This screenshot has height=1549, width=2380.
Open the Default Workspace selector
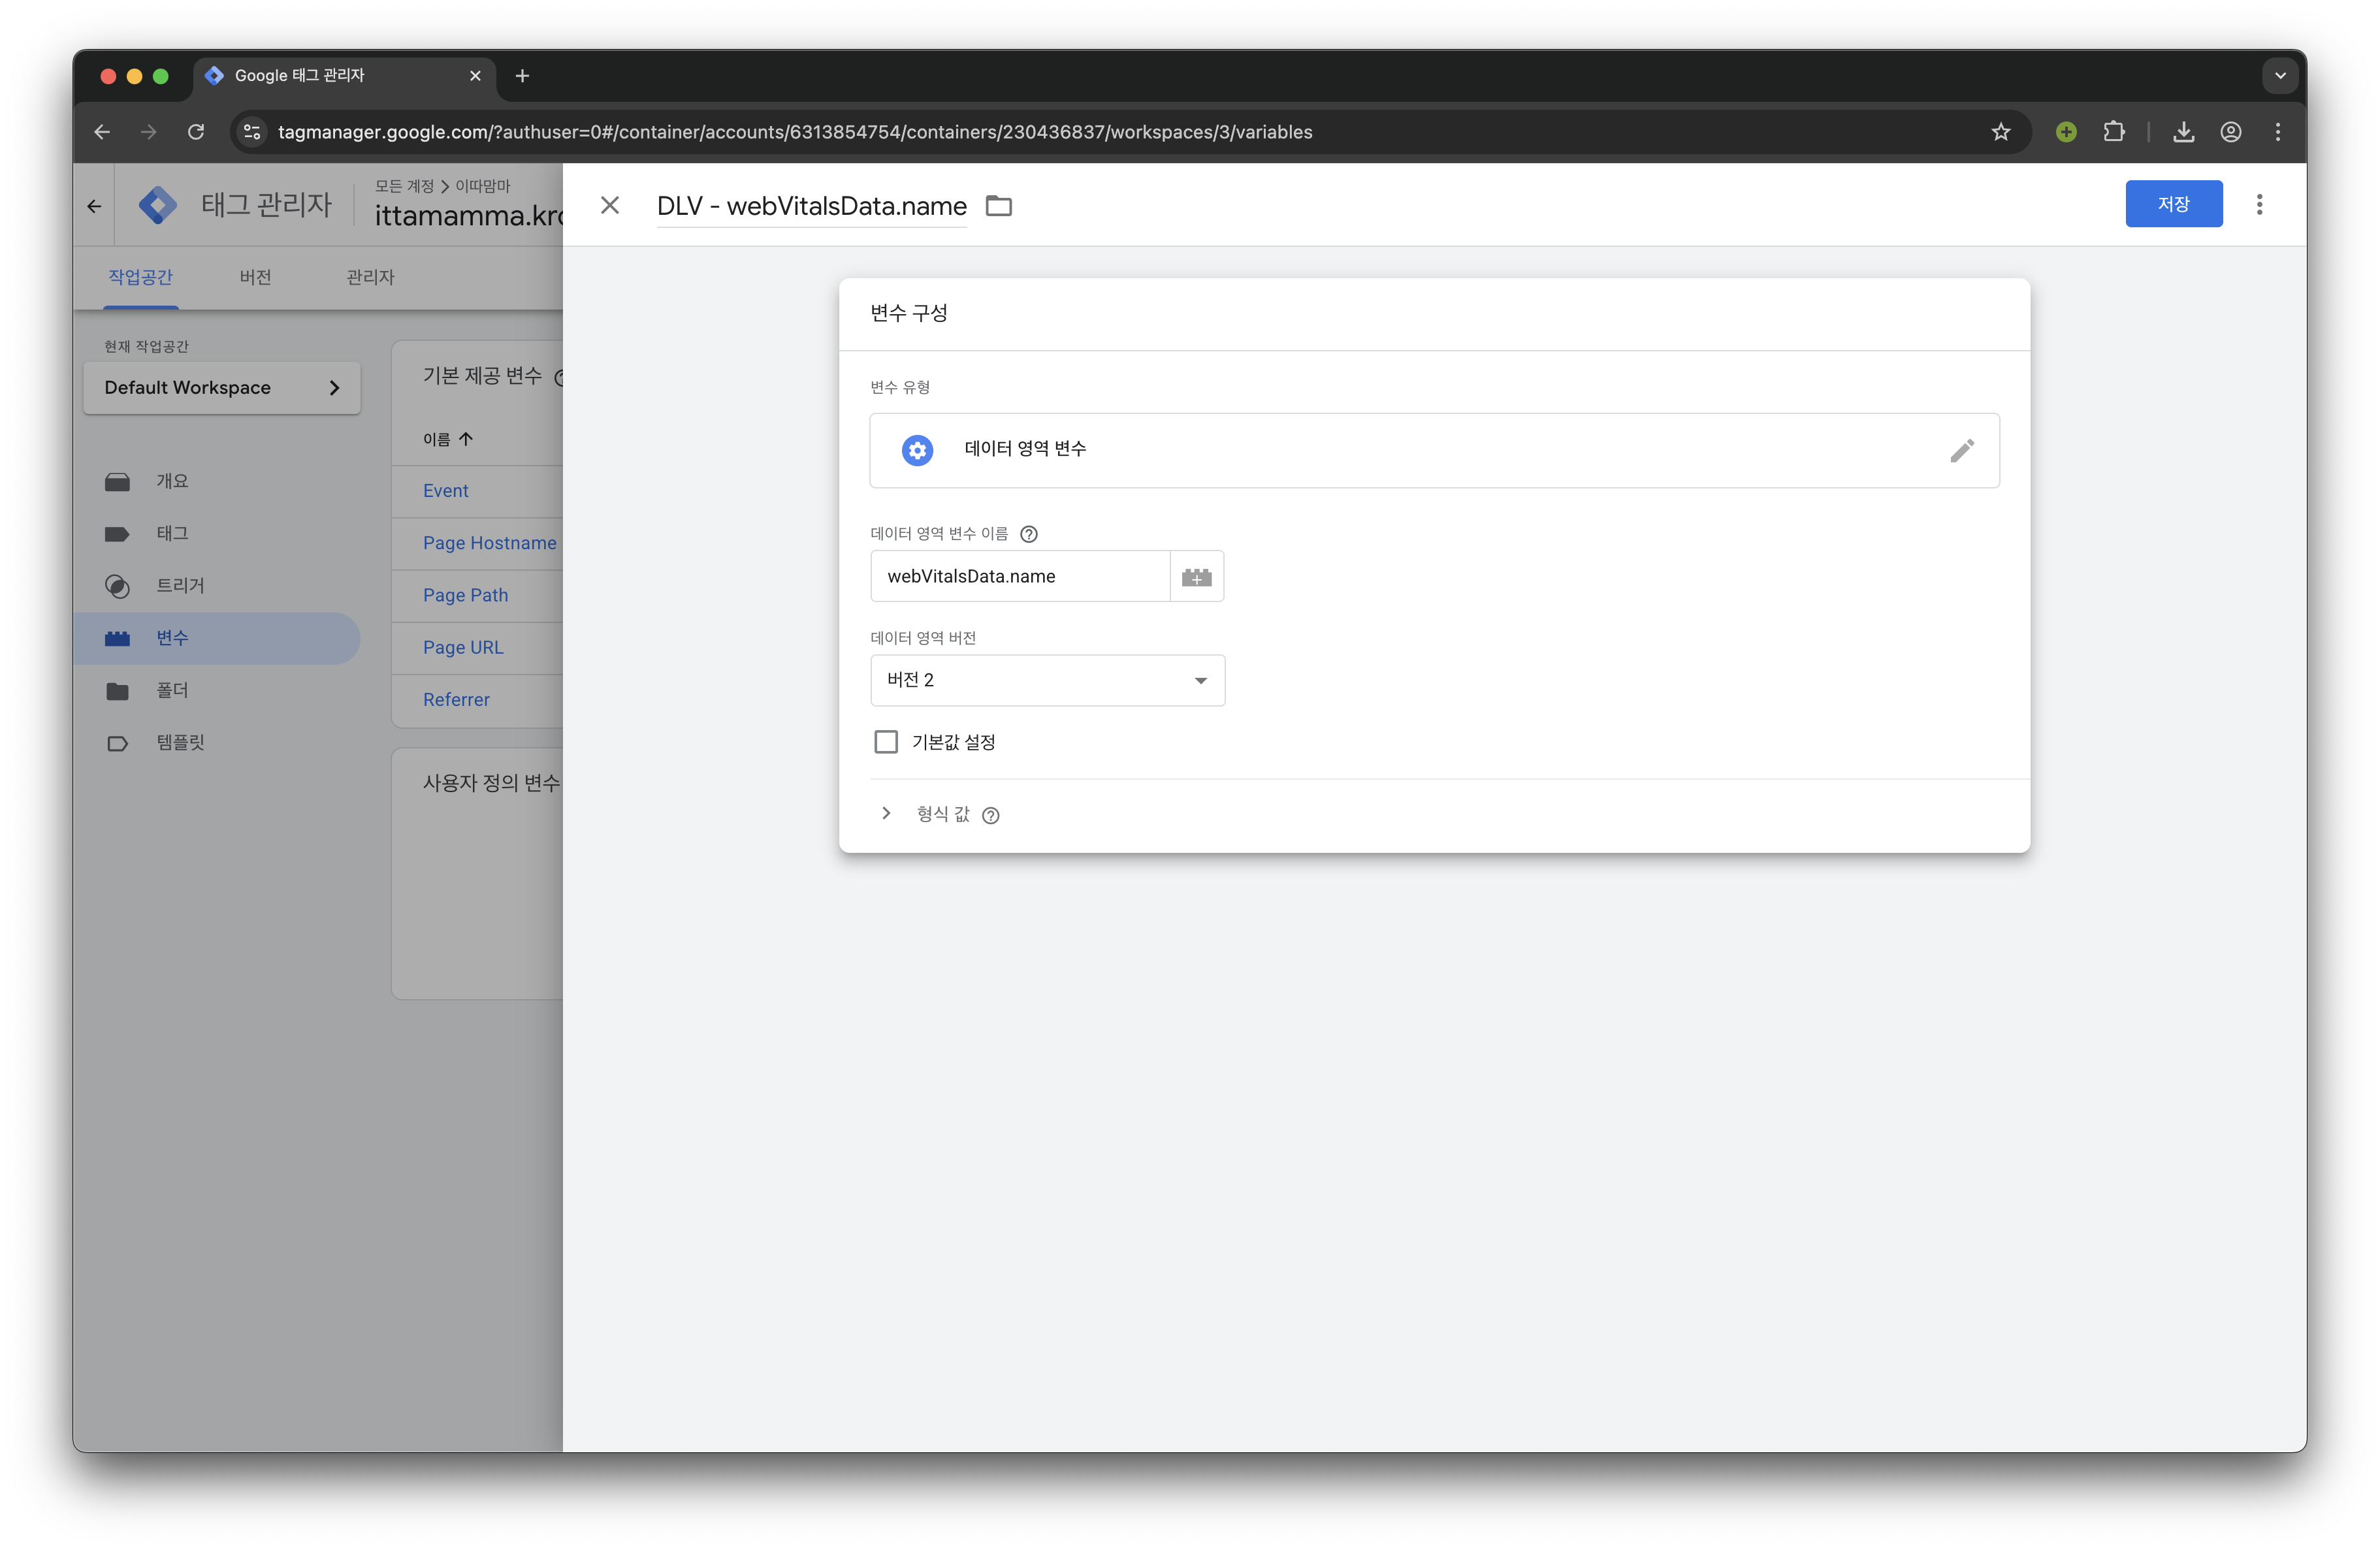click(222, 388)
